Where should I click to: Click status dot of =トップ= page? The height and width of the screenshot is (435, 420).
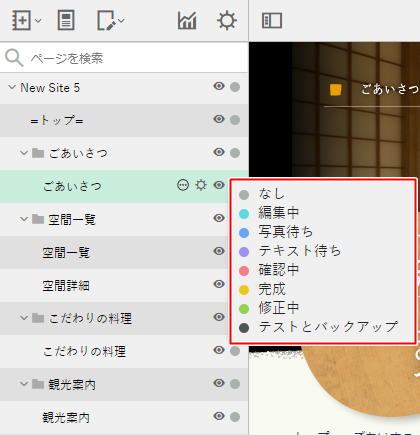click(x=235, y=120)
